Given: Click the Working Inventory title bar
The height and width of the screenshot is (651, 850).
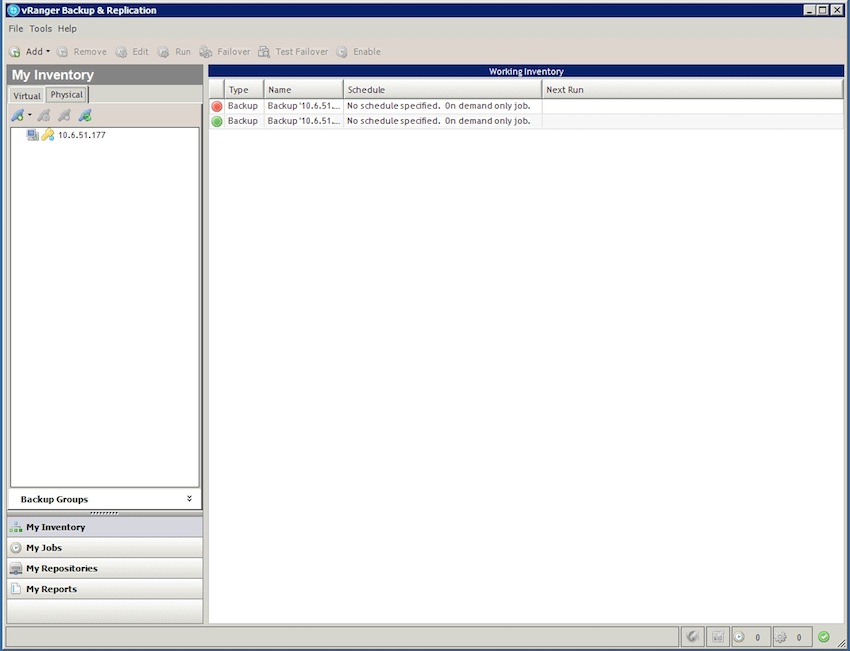Looking at the screenshot, I should tap(526, 71).
